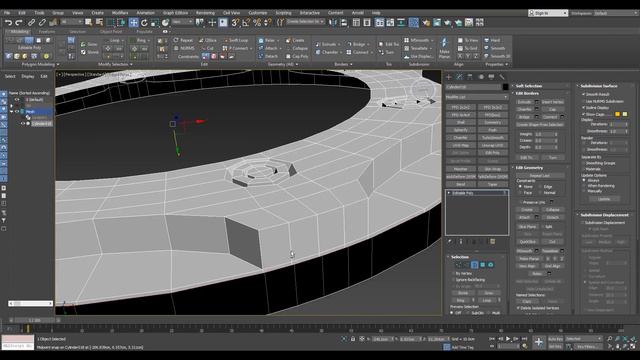
Task: Open the Hierarchy command panel tab
Action: pyautogui.click(x=470, y=77)
